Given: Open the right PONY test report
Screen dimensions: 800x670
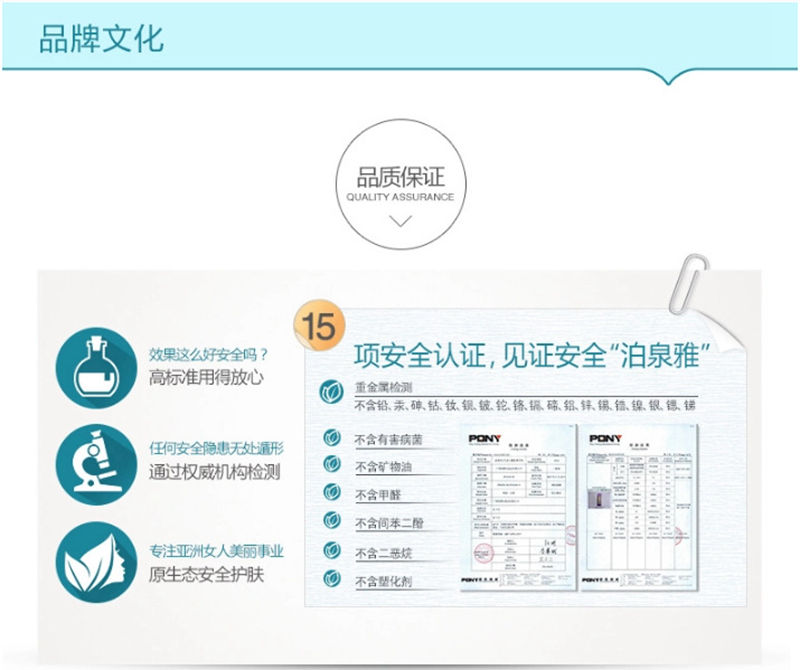Looking at the screenshot, I should (639, 508).
